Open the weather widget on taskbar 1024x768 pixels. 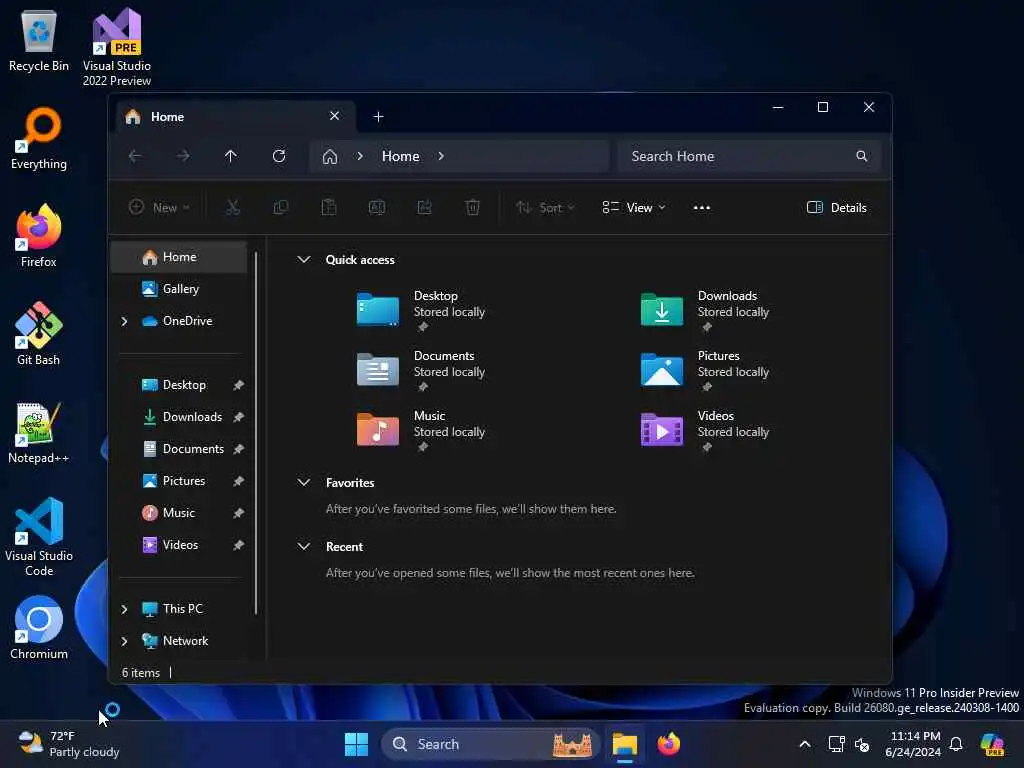pos(69,744)
